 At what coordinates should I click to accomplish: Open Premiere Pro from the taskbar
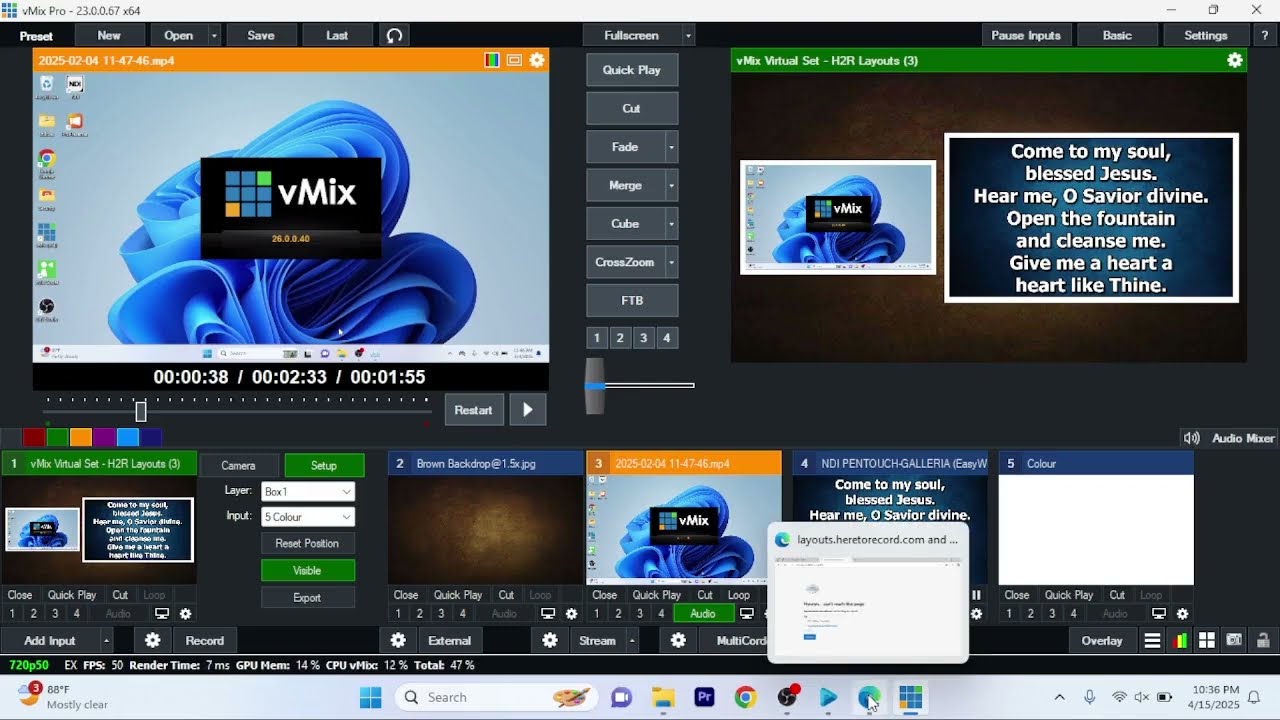(704, 697)
